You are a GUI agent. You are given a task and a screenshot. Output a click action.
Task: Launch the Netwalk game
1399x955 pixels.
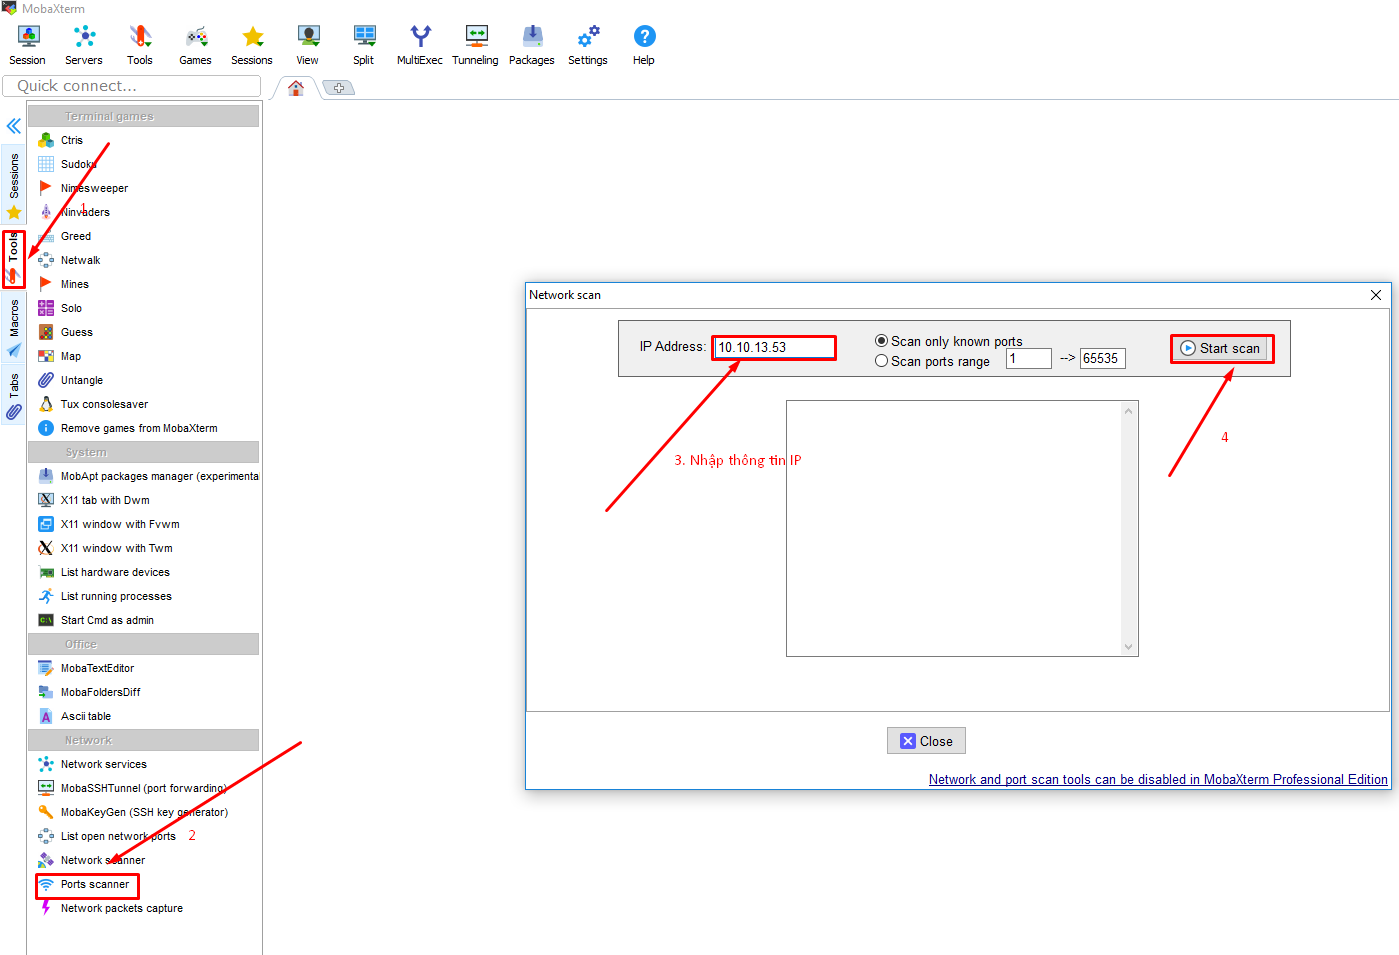tap(80, 260)
